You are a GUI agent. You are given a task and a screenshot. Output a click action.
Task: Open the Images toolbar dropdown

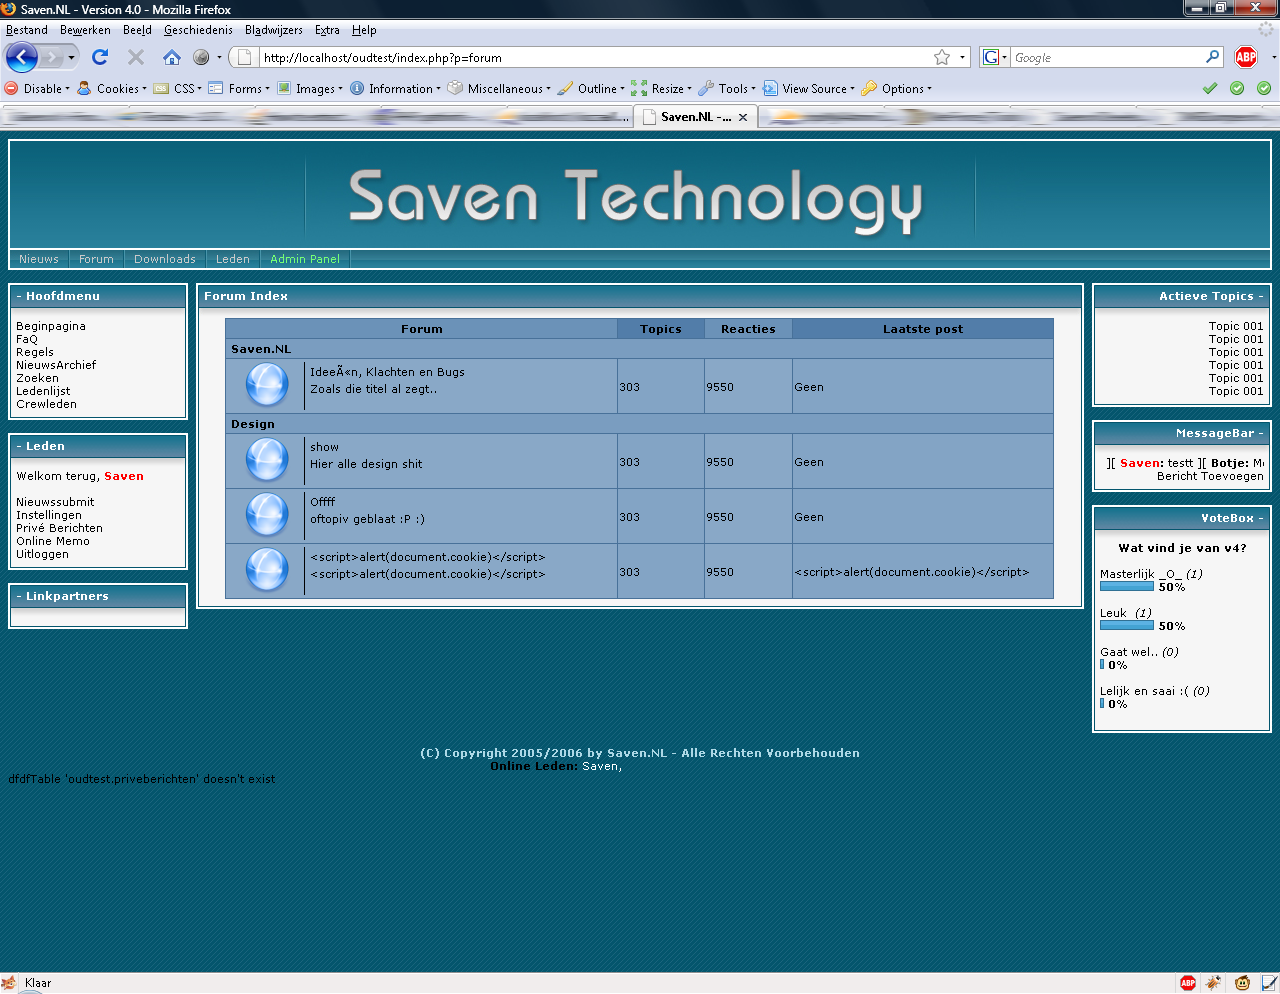pyautogui.click(x=310, y=88)
